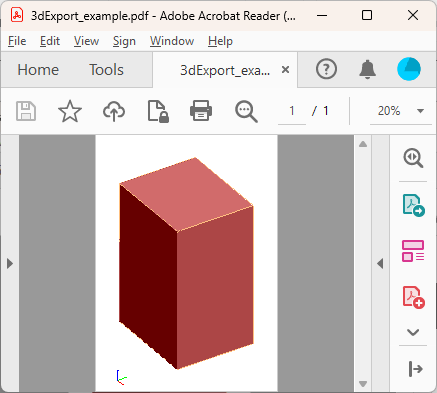Click the 20% zoom value field
This screenshot has height=393, width=437.
(389, 111)
